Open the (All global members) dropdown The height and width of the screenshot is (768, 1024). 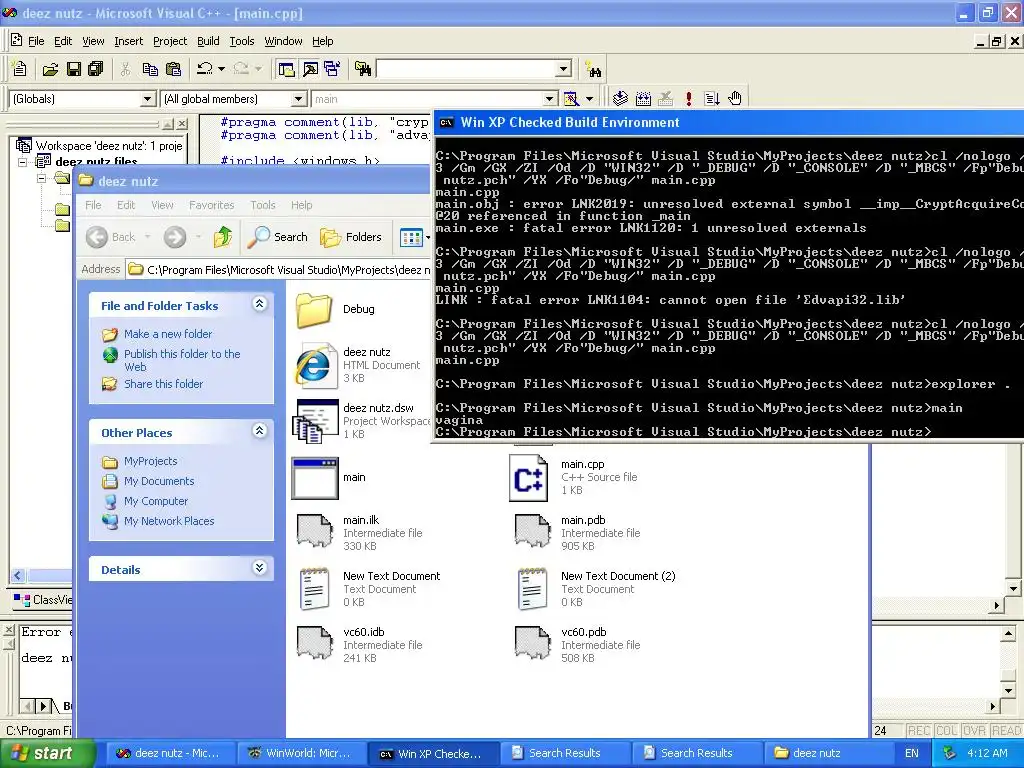(x=298, y=99)
